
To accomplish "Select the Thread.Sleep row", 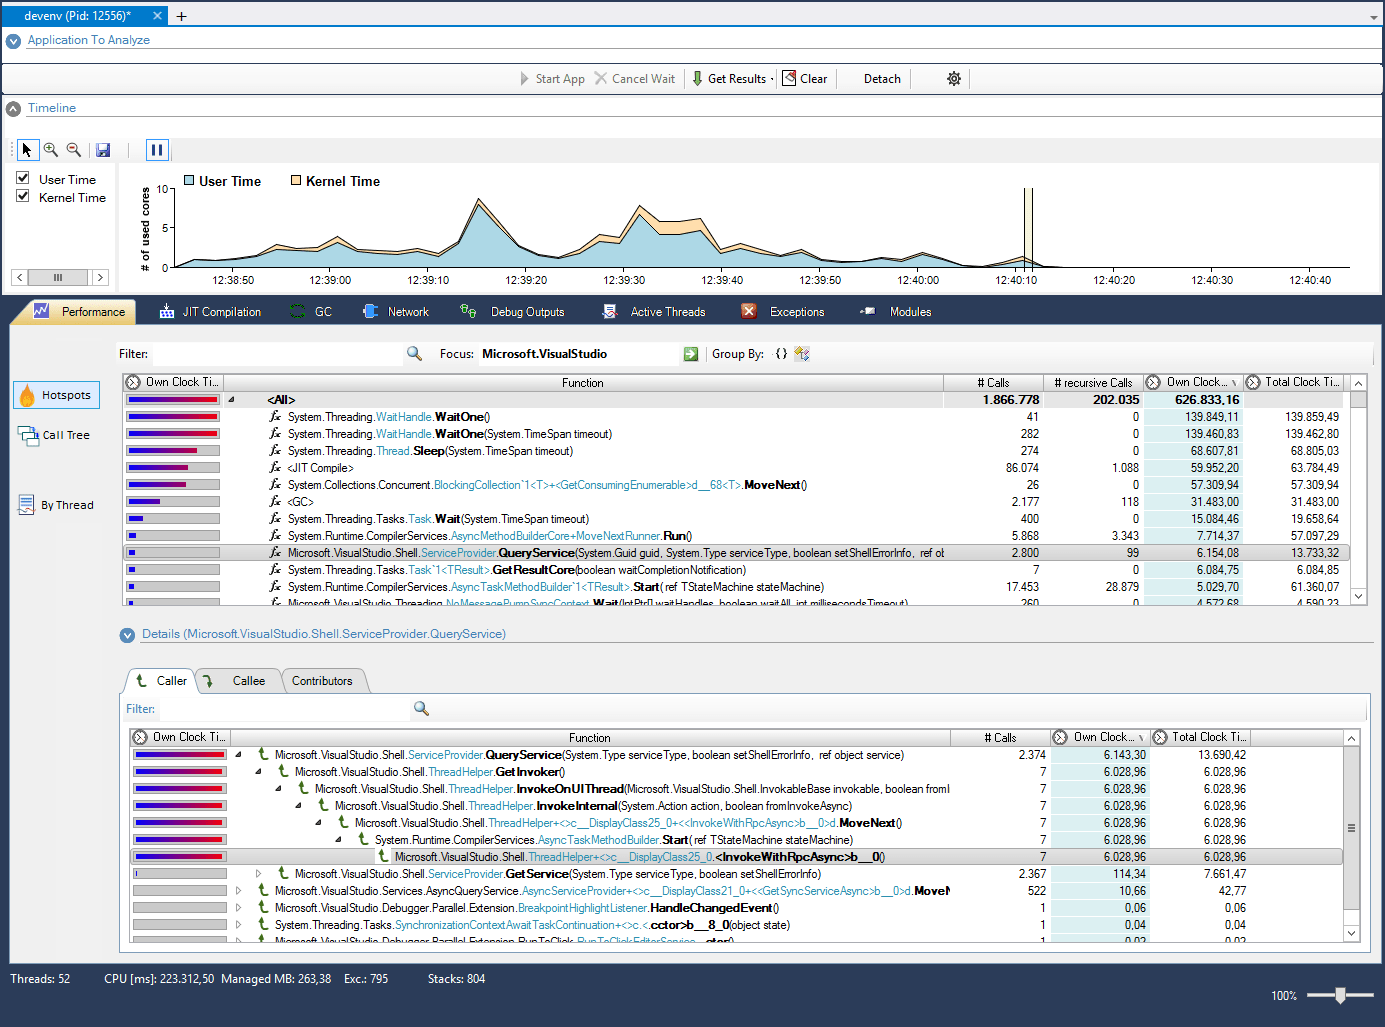I will [737, 451].
